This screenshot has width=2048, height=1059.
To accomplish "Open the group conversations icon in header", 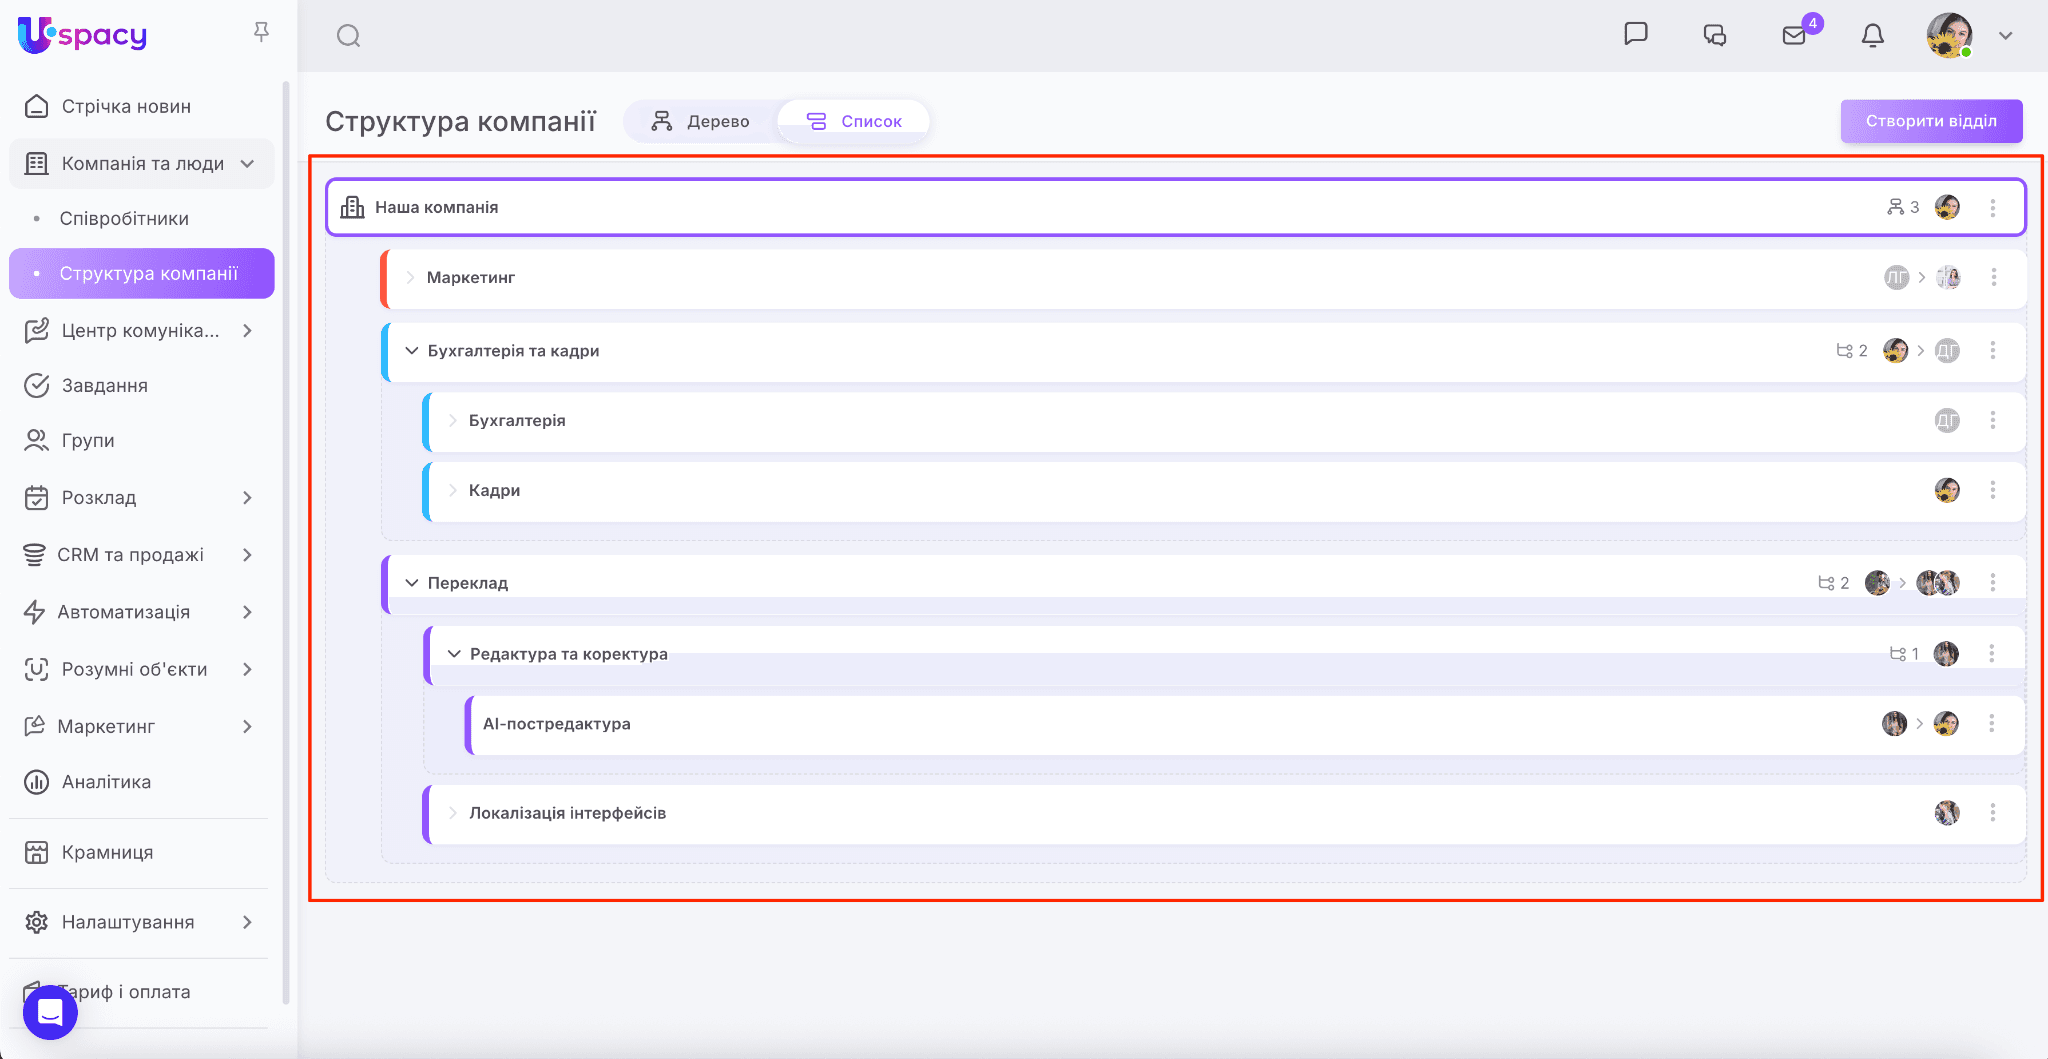I will (1714, 36).
